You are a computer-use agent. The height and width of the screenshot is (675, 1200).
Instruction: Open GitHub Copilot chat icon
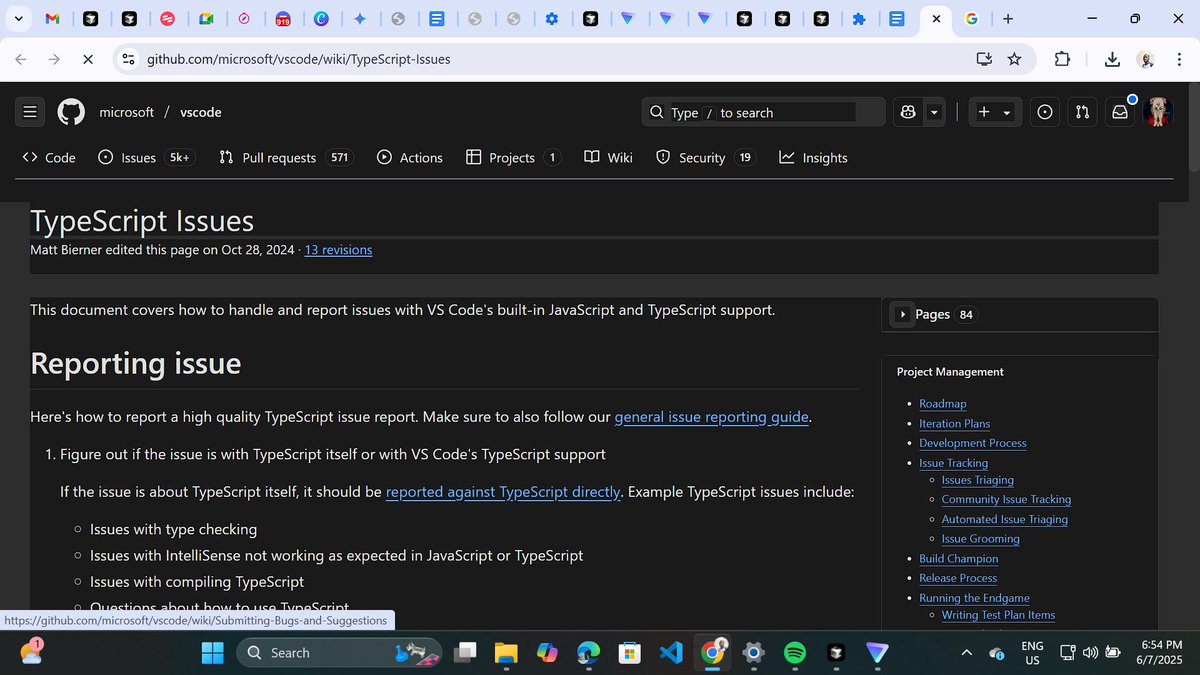pos(908,112)
